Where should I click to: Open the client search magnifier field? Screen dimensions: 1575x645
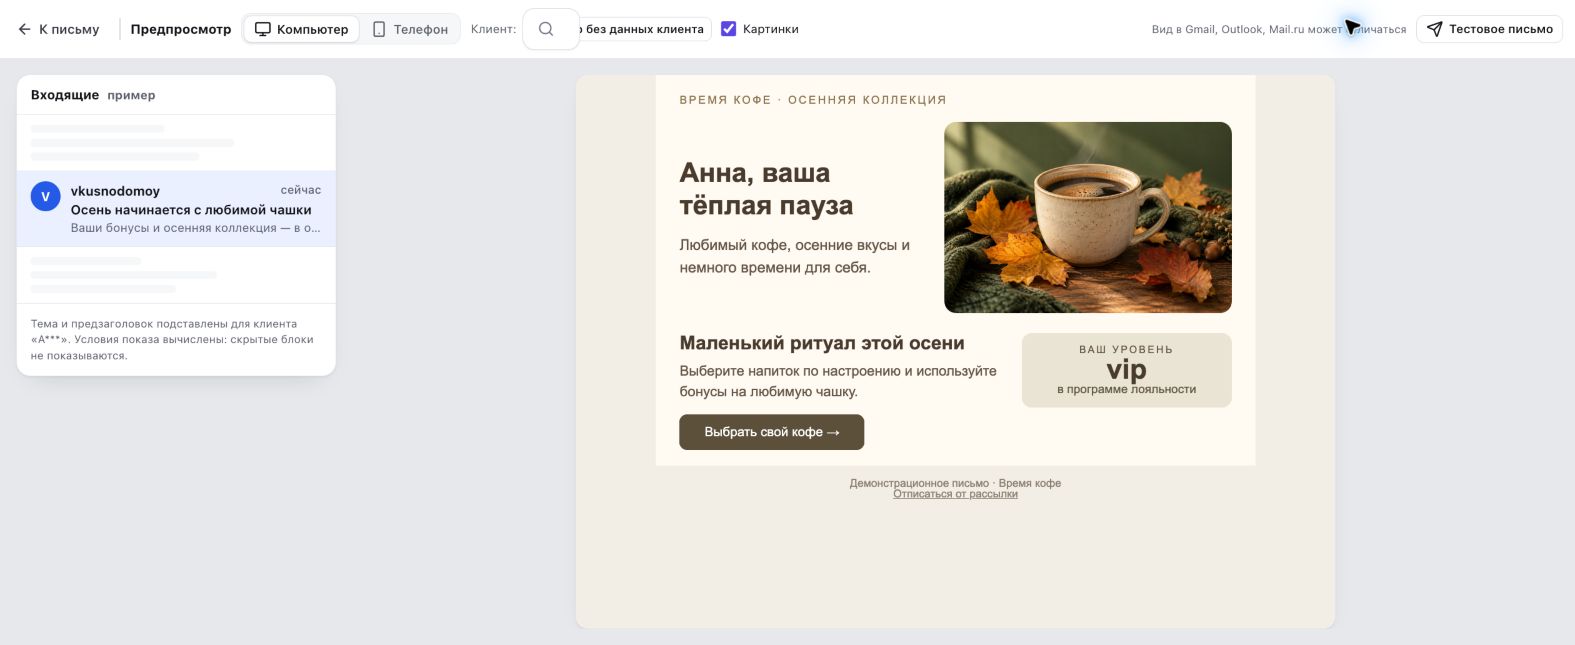point(551,29)
